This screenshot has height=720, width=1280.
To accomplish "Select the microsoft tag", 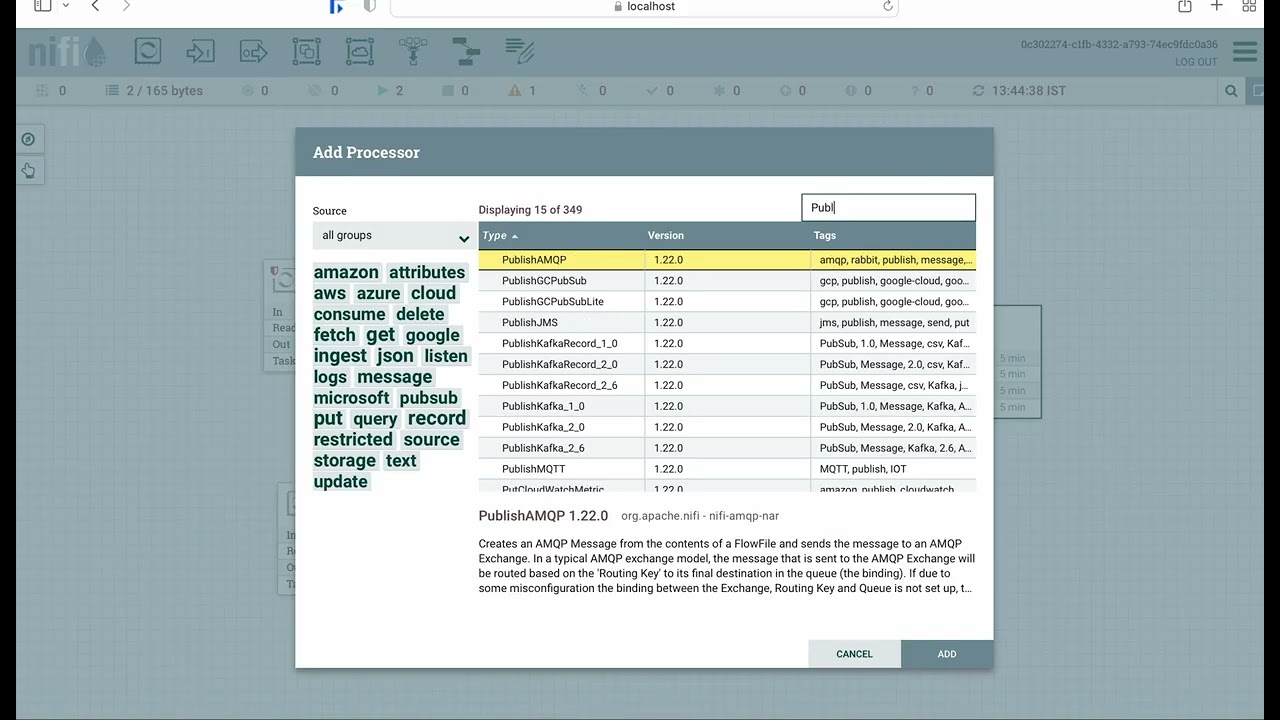I will (x=351, y=398).
